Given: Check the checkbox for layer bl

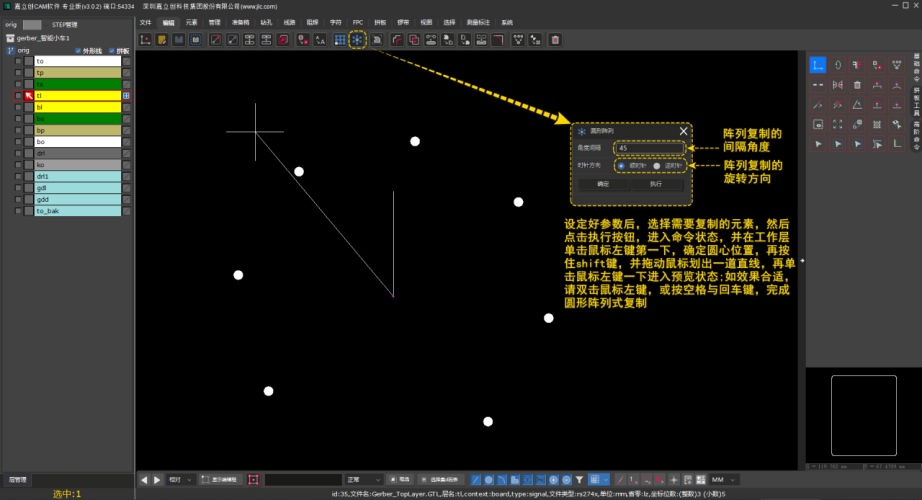Looking at the screenshot, I should coord(18,108).
